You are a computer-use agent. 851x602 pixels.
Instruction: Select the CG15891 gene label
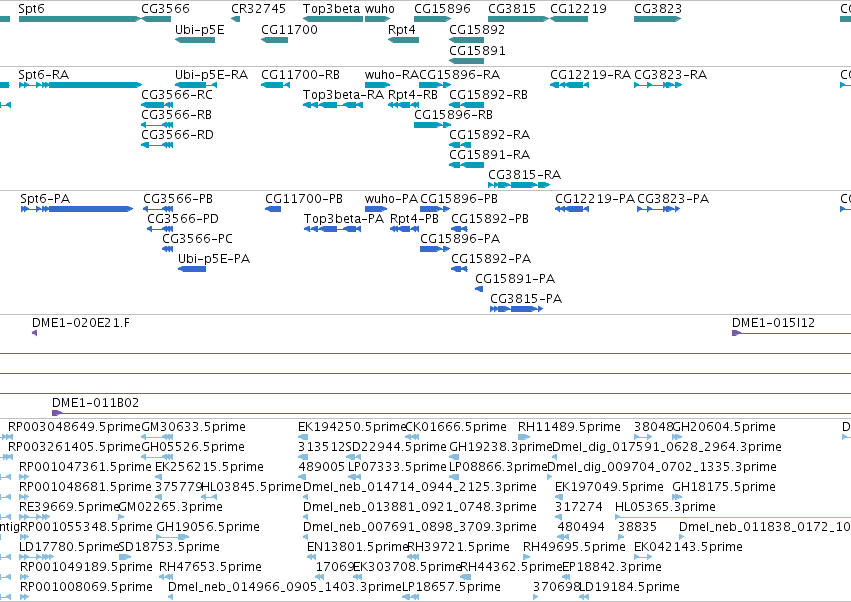477,50
